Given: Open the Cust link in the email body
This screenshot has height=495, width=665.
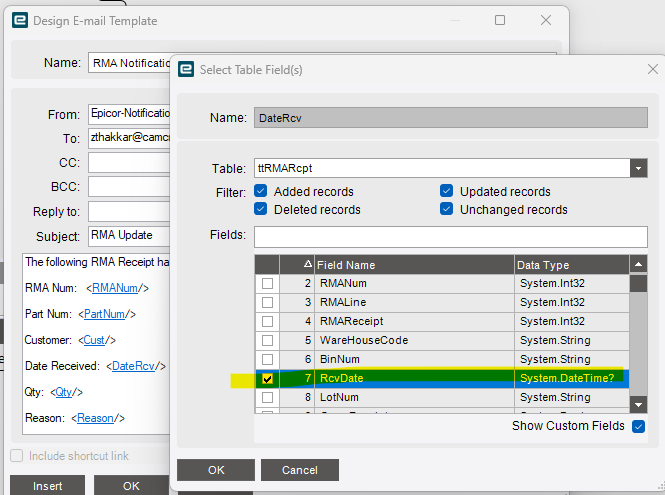Looking at the screenshot, I should [x=94, y=340].
